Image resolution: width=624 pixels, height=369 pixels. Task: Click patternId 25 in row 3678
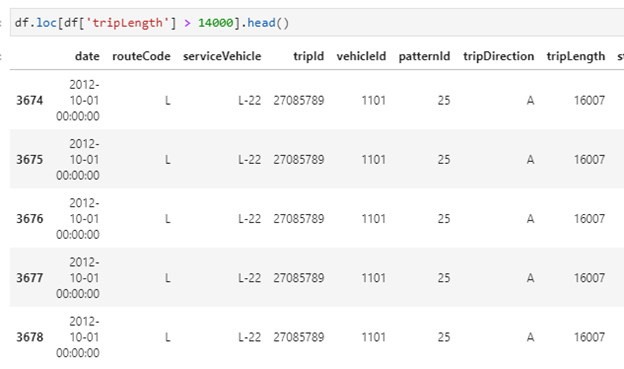pos(444,337)
